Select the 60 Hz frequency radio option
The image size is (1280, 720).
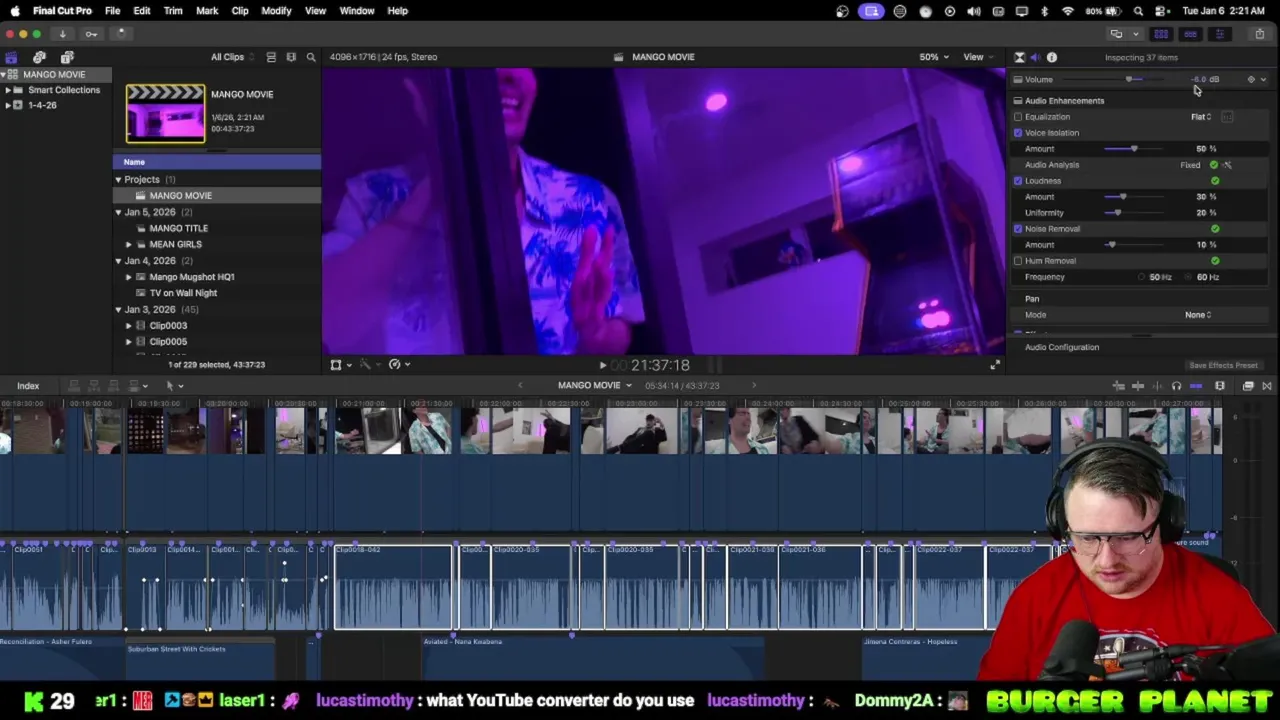1190,277
